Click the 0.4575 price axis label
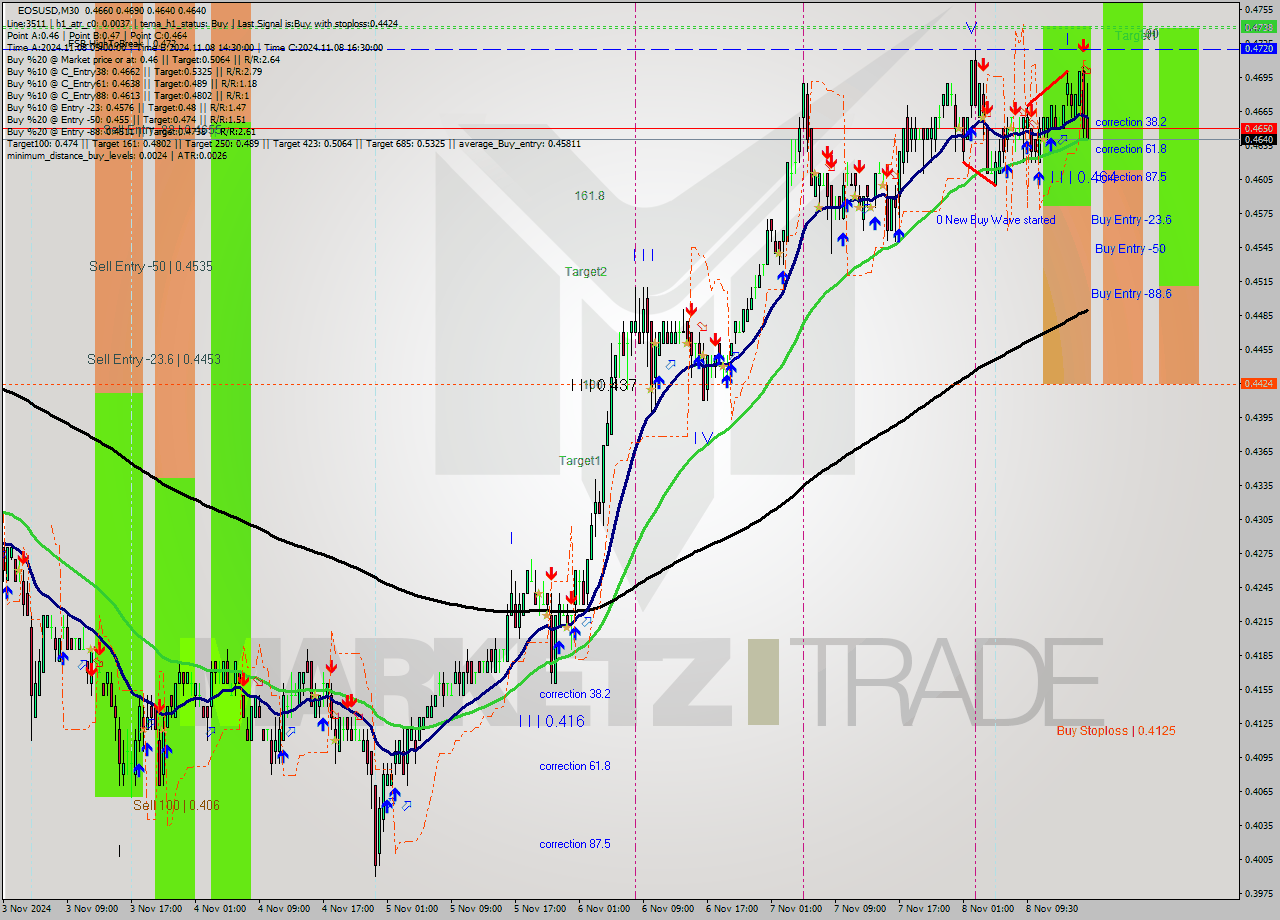The height and width of the screenshot is (920, 1280). pos(1257,213)
